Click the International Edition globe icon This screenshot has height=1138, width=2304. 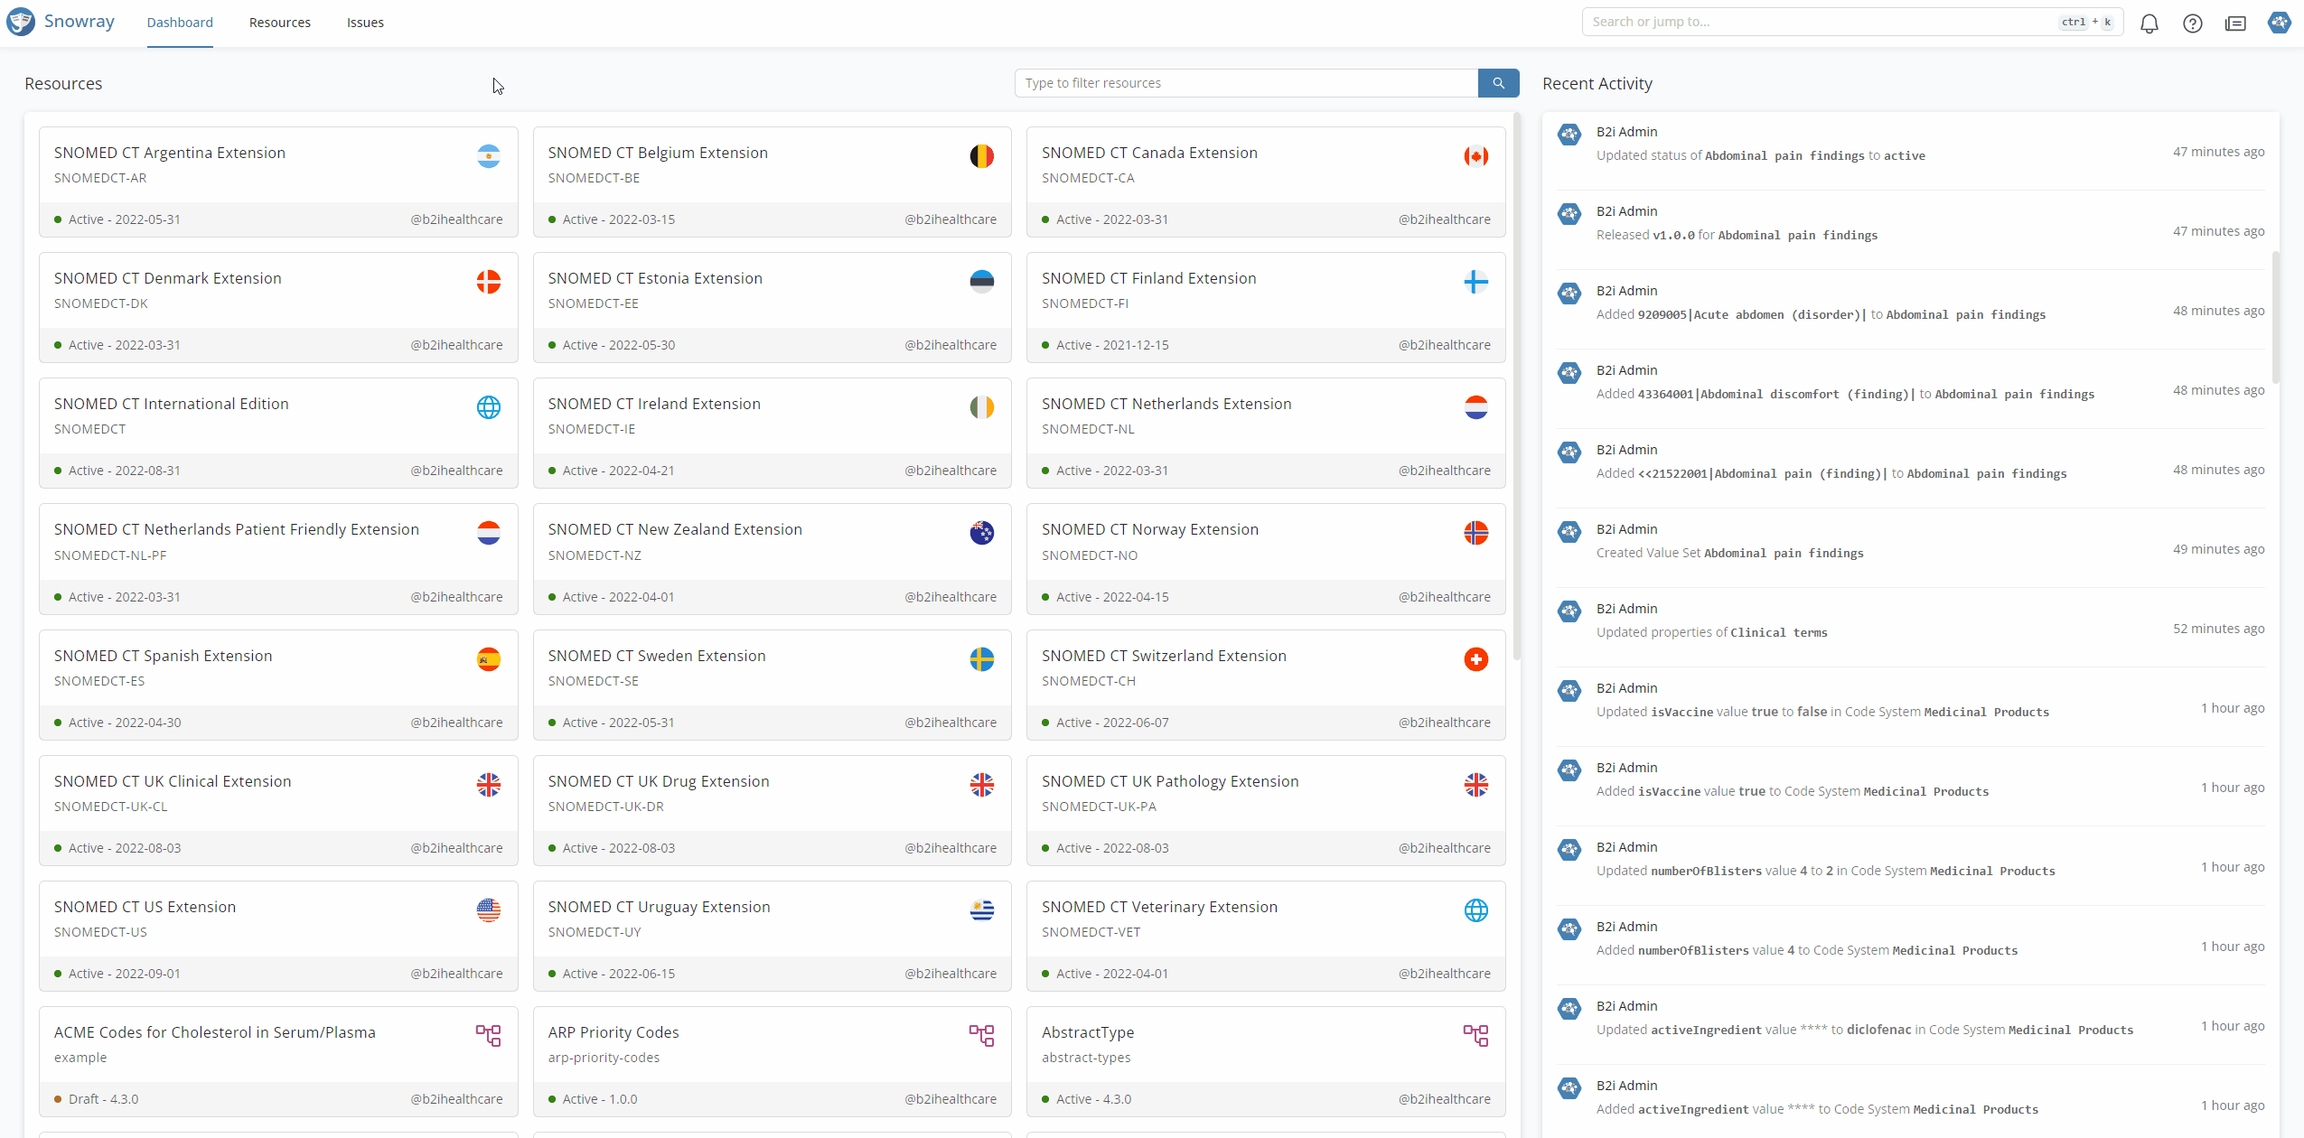(x=488, y=407)
